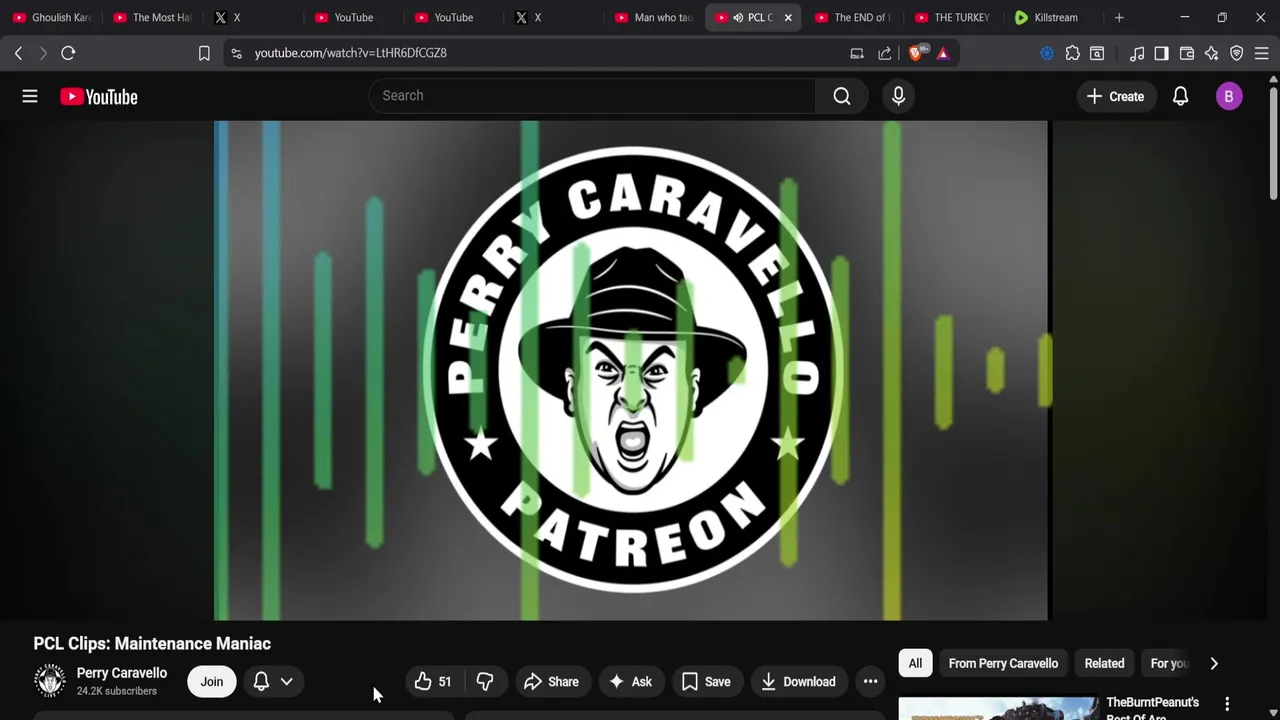Click the video player to pause
Screen dimensions: 1280x720
[631, 370]
